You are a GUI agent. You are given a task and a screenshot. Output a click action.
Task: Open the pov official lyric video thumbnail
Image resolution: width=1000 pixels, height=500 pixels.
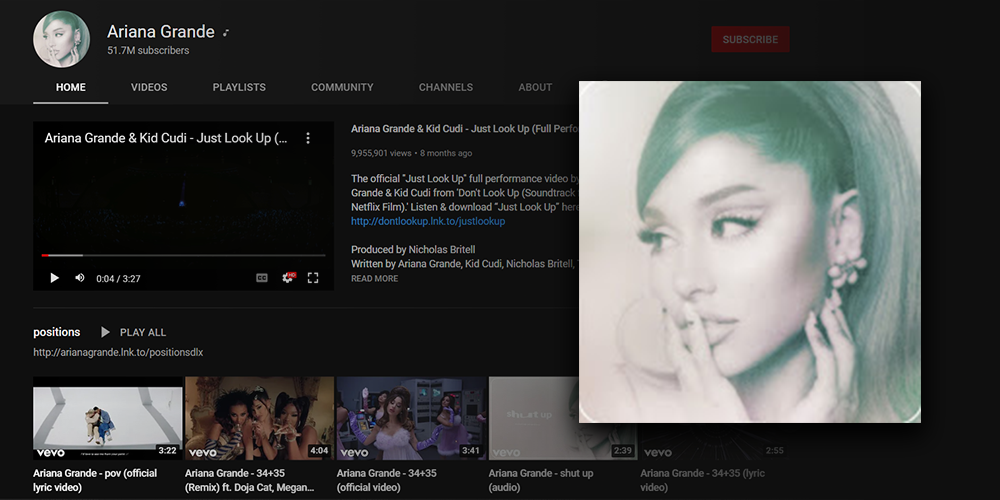[x=108, y=418]
